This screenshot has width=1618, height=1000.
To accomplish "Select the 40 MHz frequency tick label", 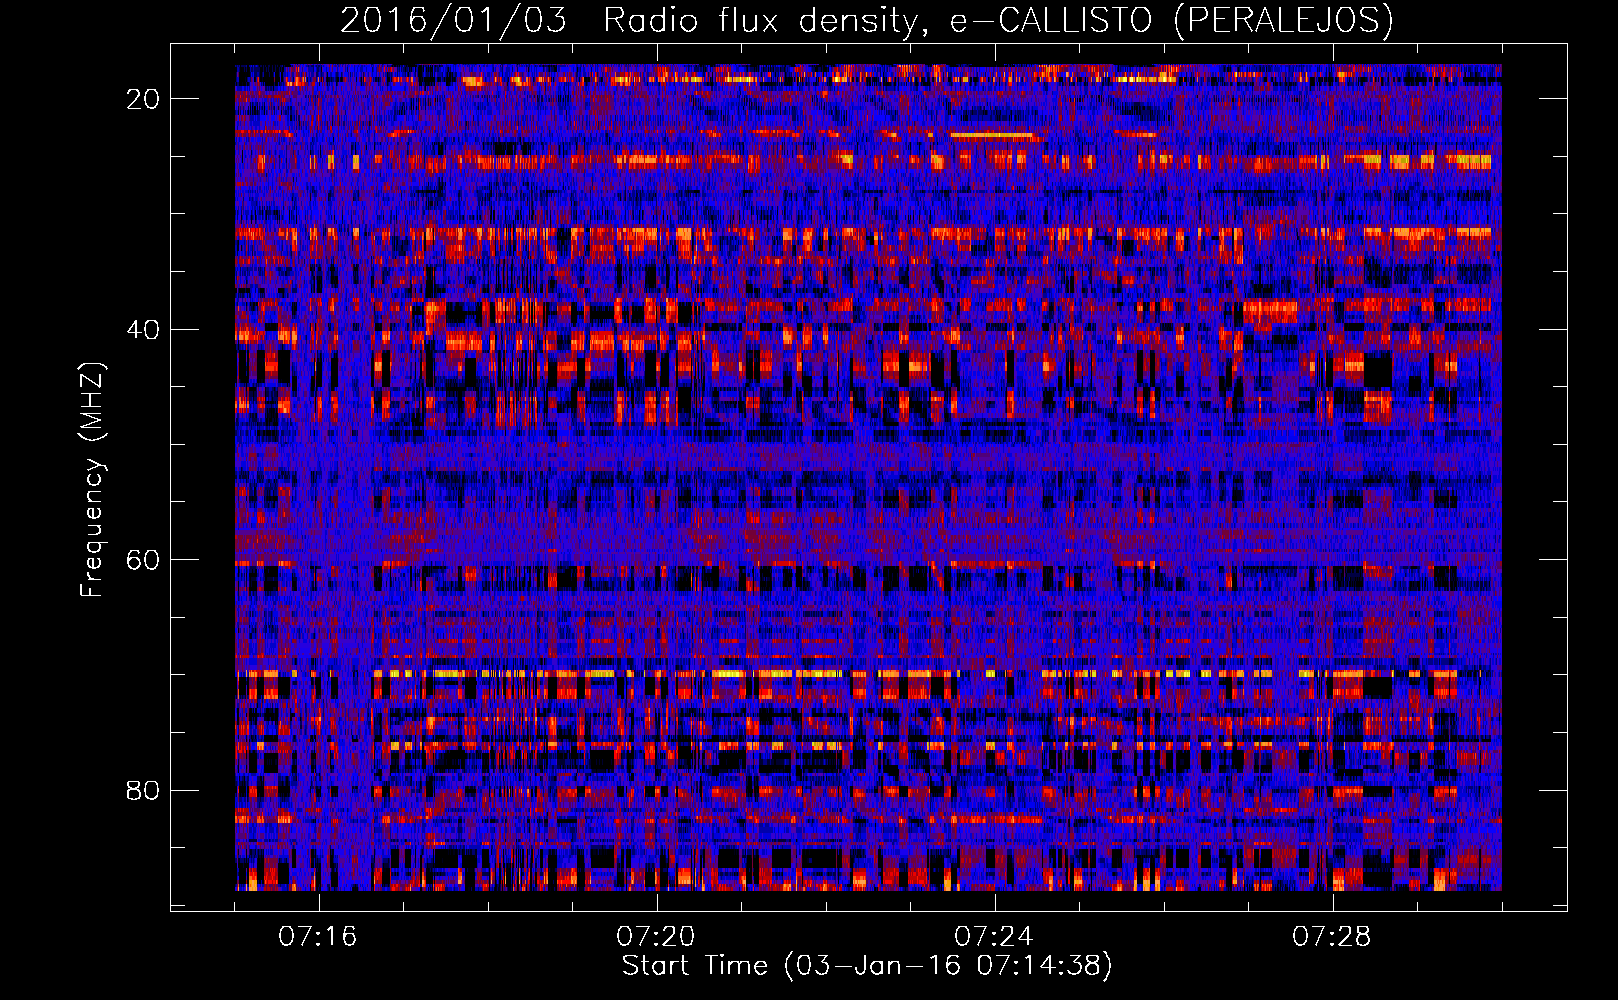I will tap(144, 330).
